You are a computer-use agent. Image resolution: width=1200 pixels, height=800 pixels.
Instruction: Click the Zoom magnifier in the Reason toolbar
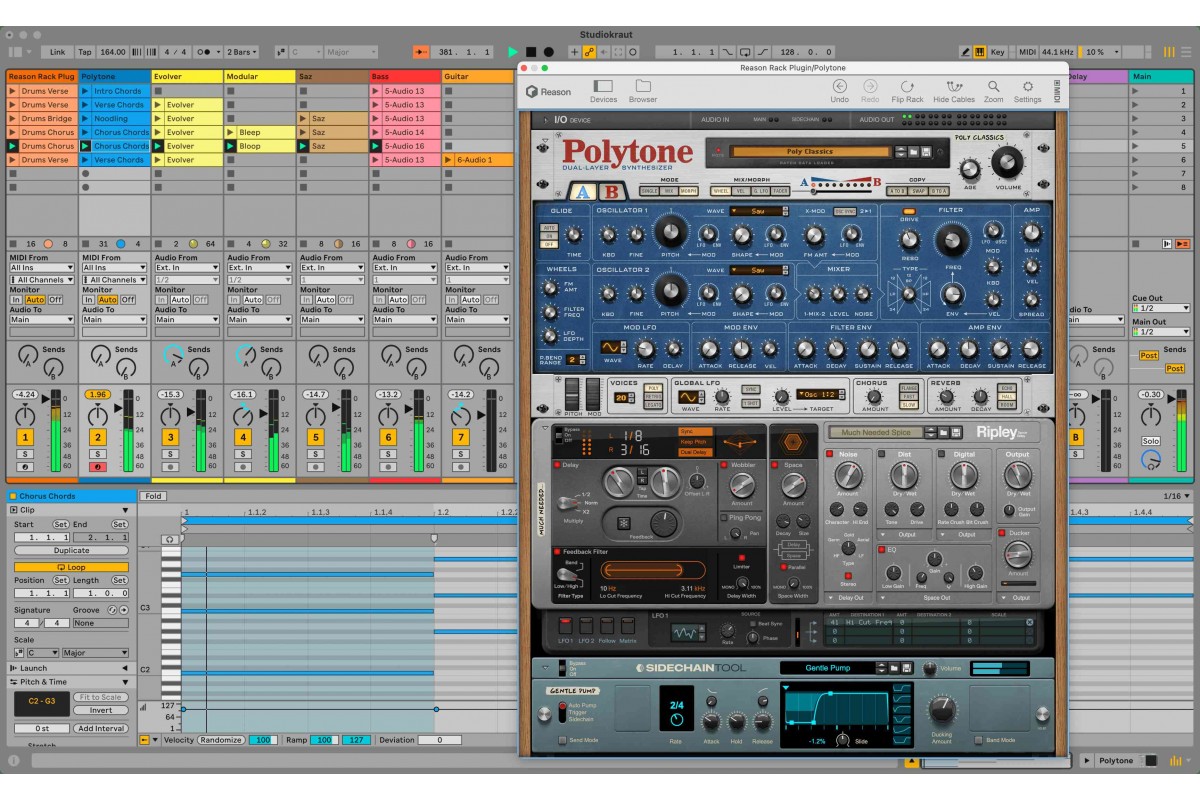click(992, 88)
